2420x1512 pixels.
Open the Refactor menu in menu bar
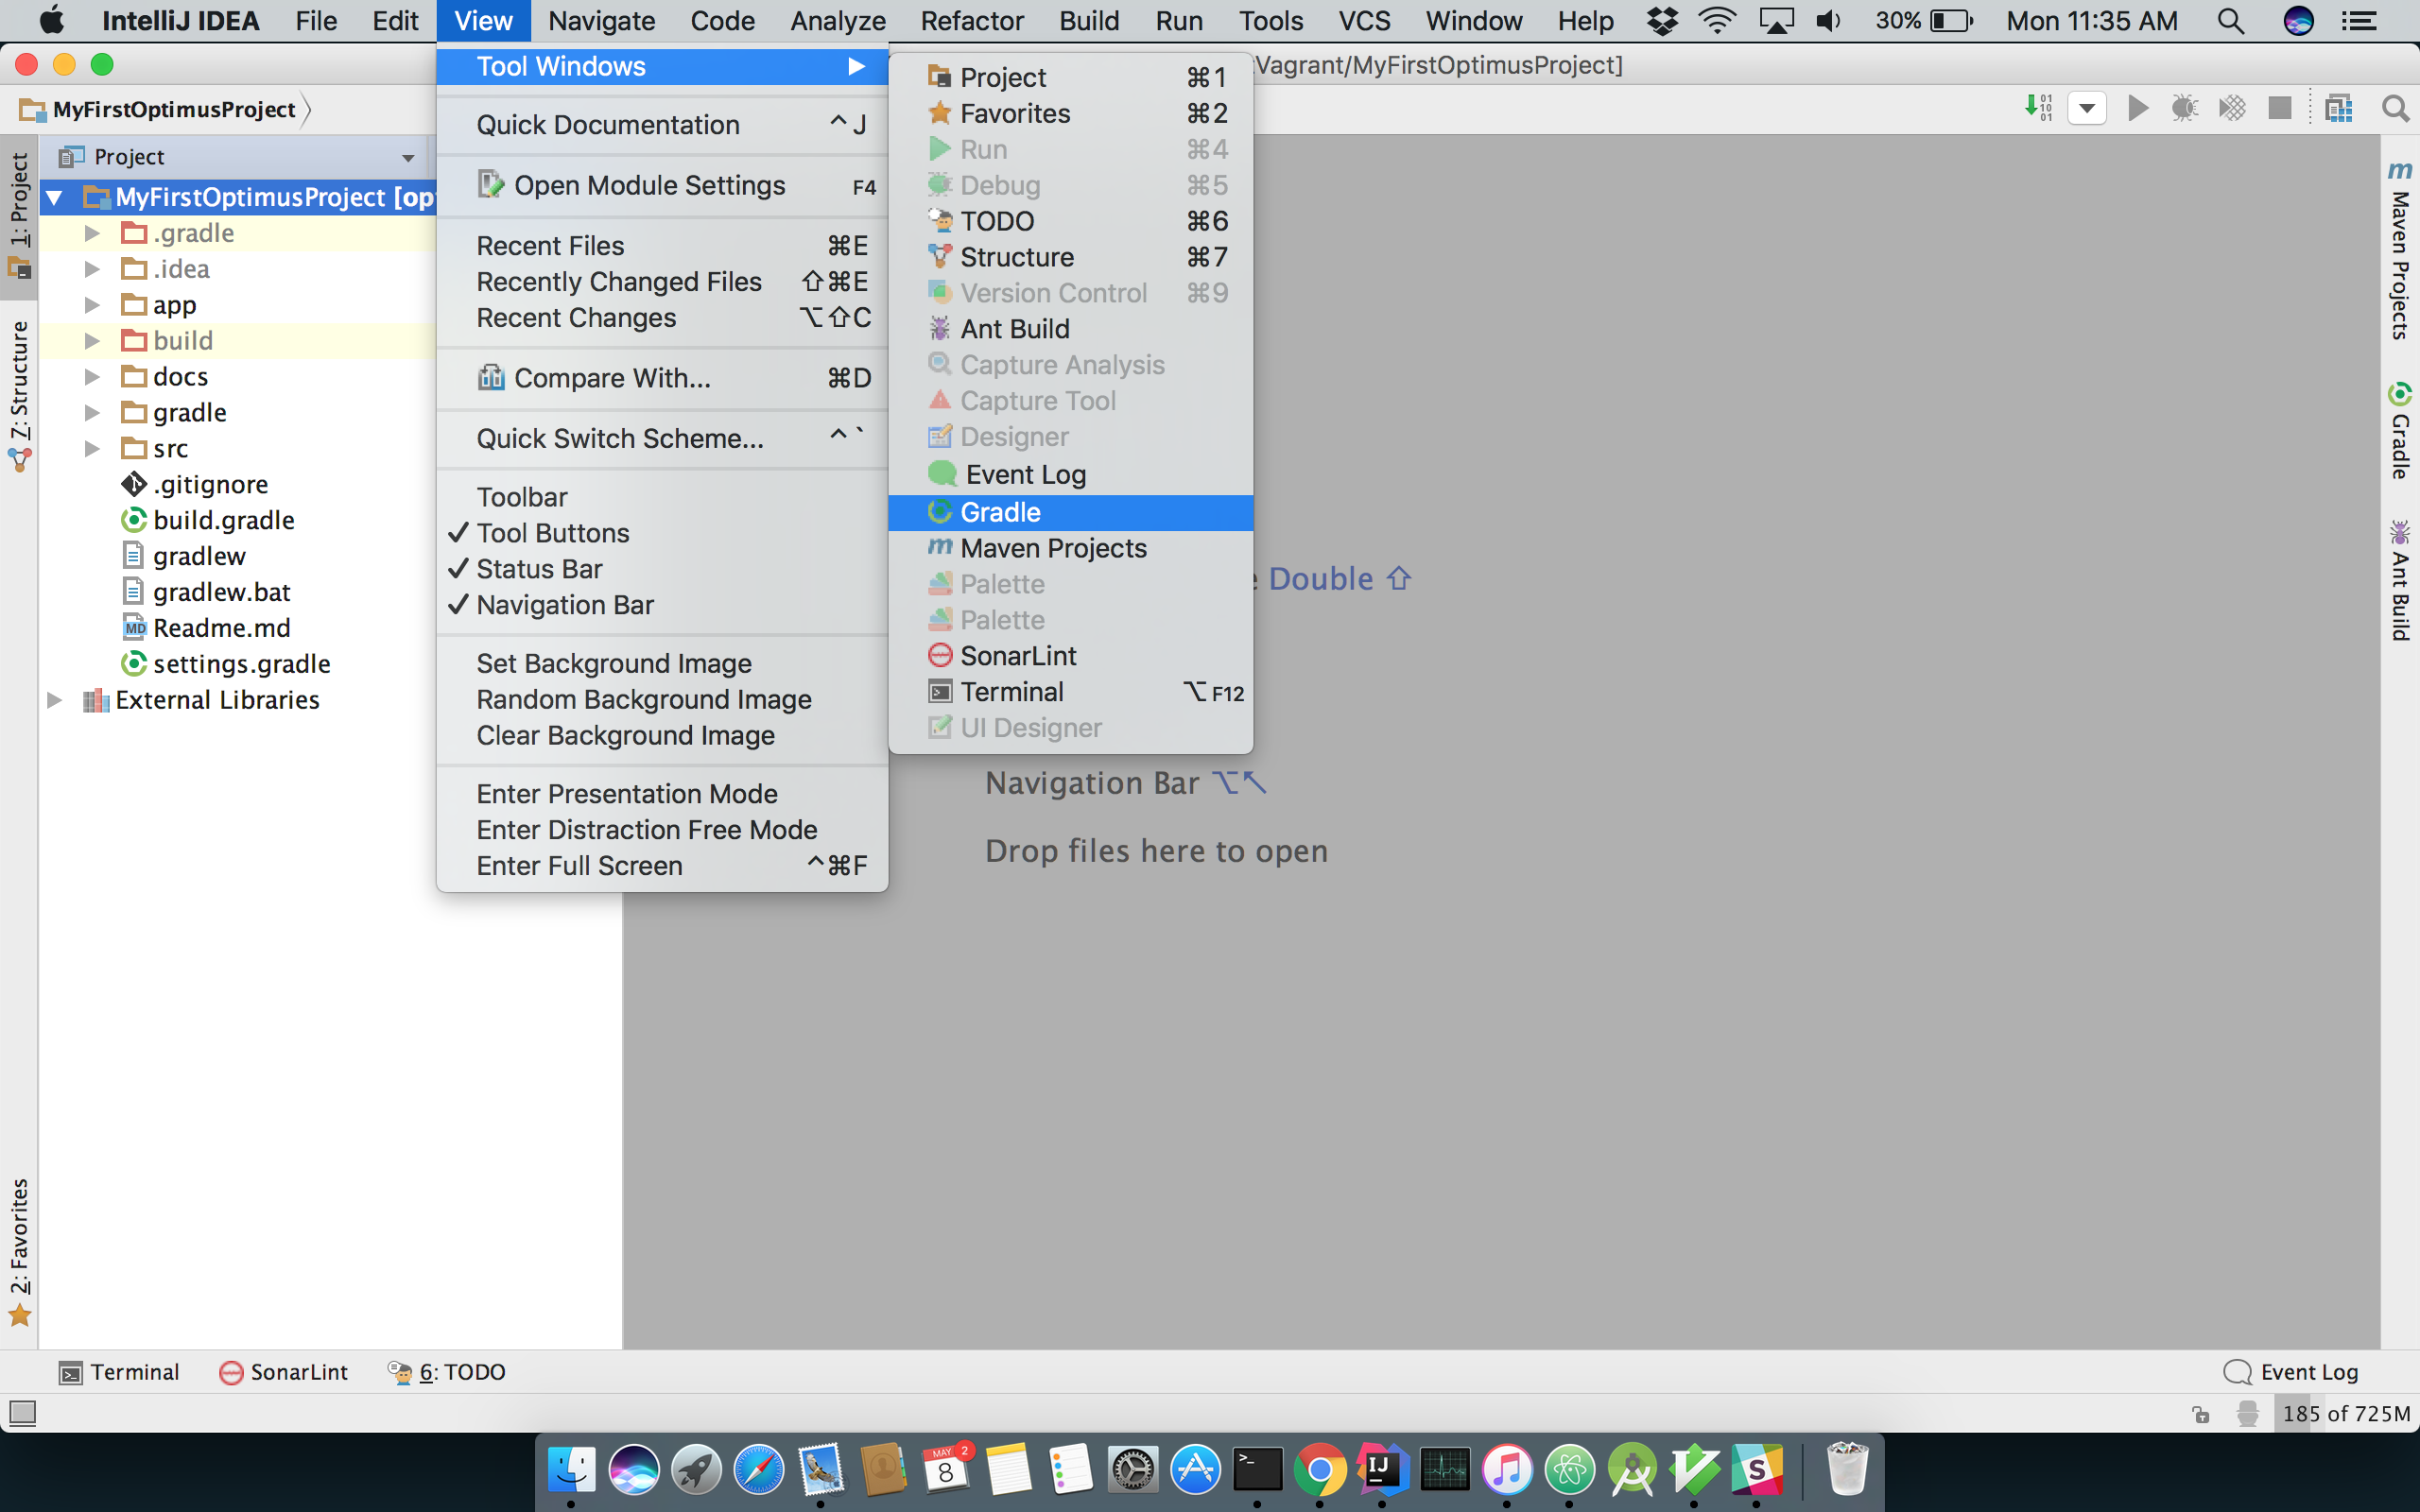[971, 21]
